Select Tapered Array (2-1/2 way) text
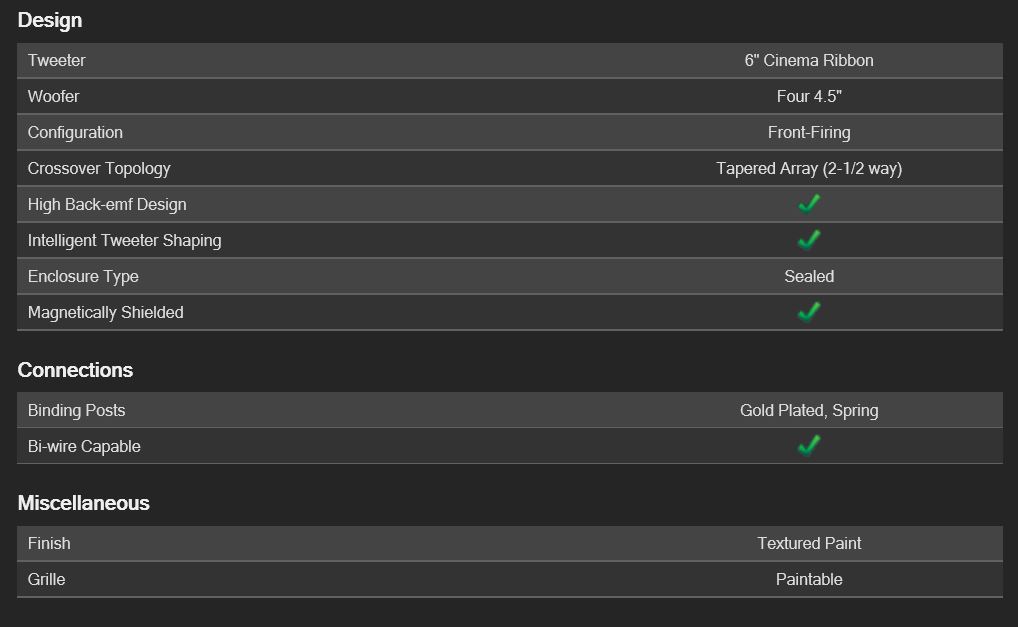This screenshot has width=1018, height=627. [809, 169]
